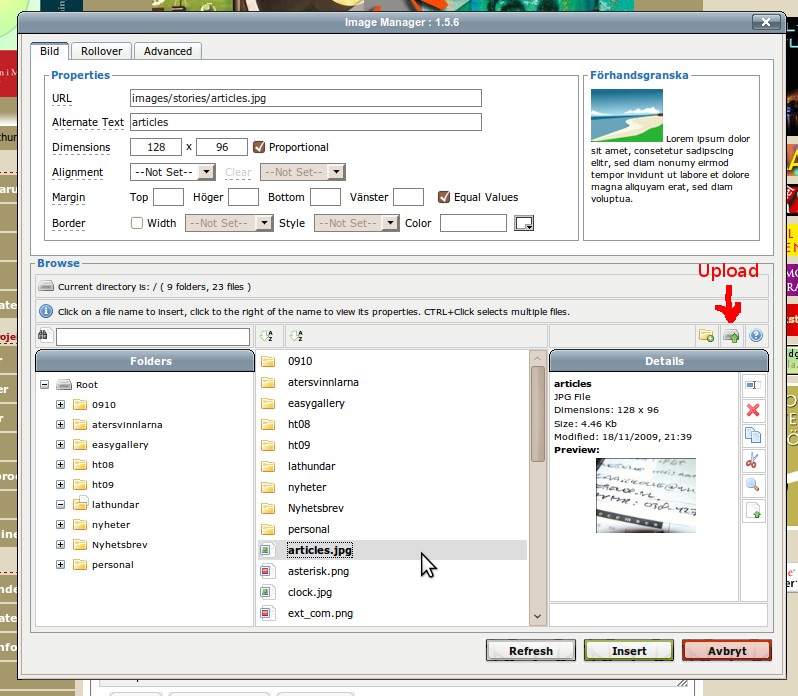Click the height field showing 96

[x=222, y=147]
